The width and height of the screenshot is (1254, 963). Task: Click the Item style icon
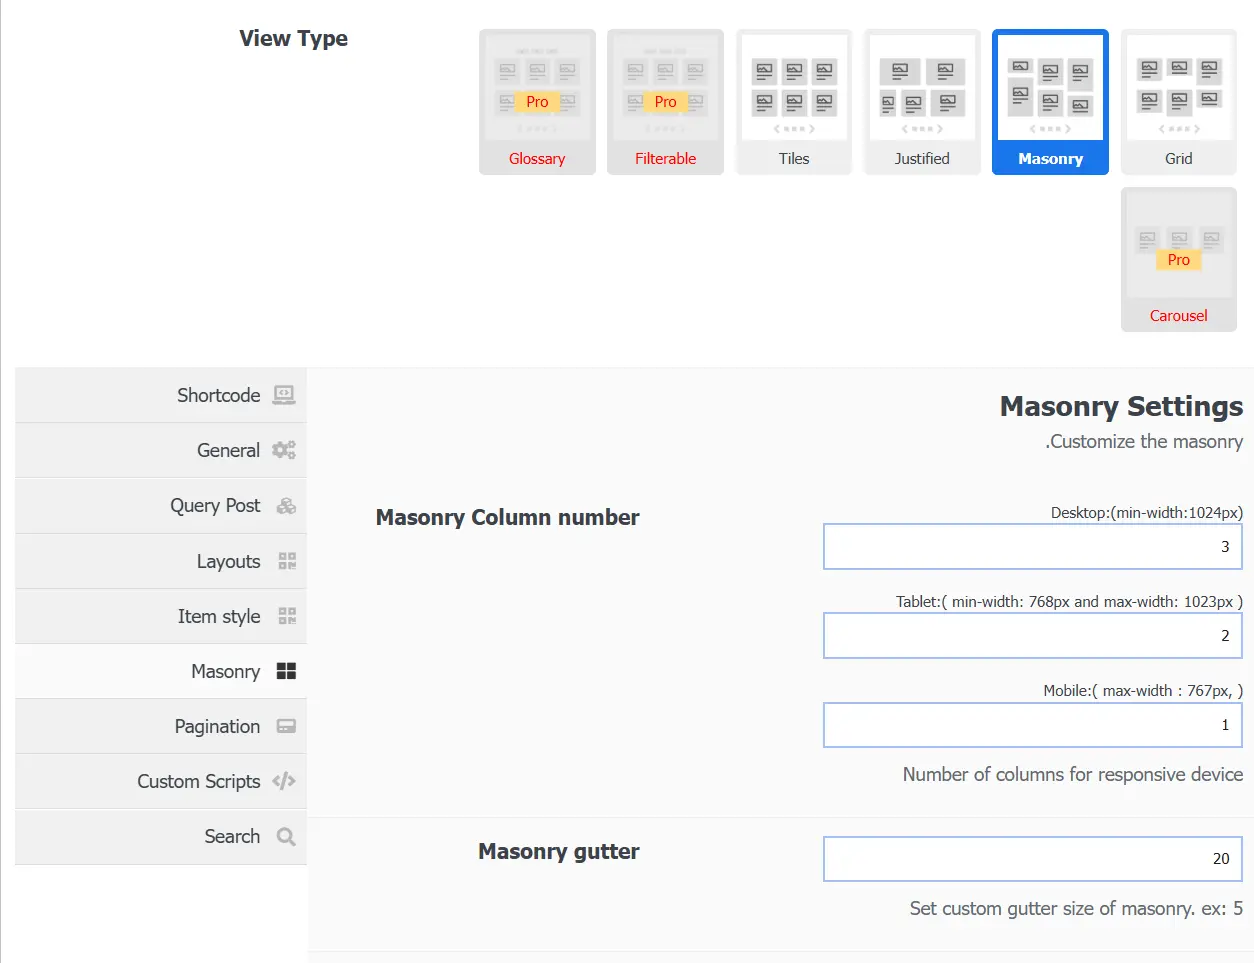(x=287, y=616)
